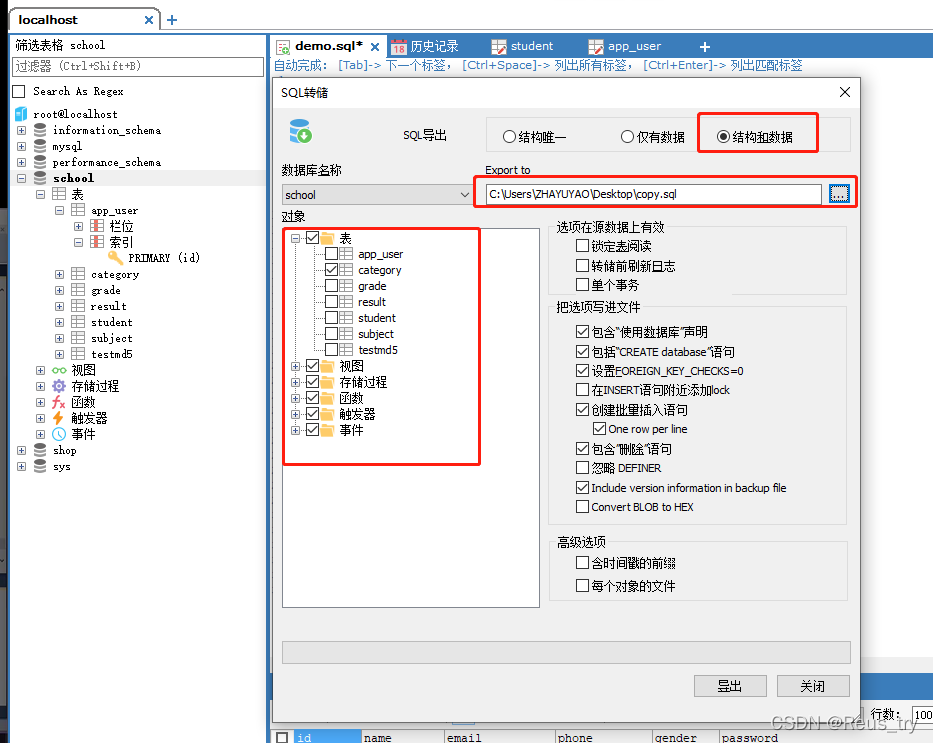Browse for export file with ... button
This screenshot has width=933, height=743.
[x=839, y=194]
